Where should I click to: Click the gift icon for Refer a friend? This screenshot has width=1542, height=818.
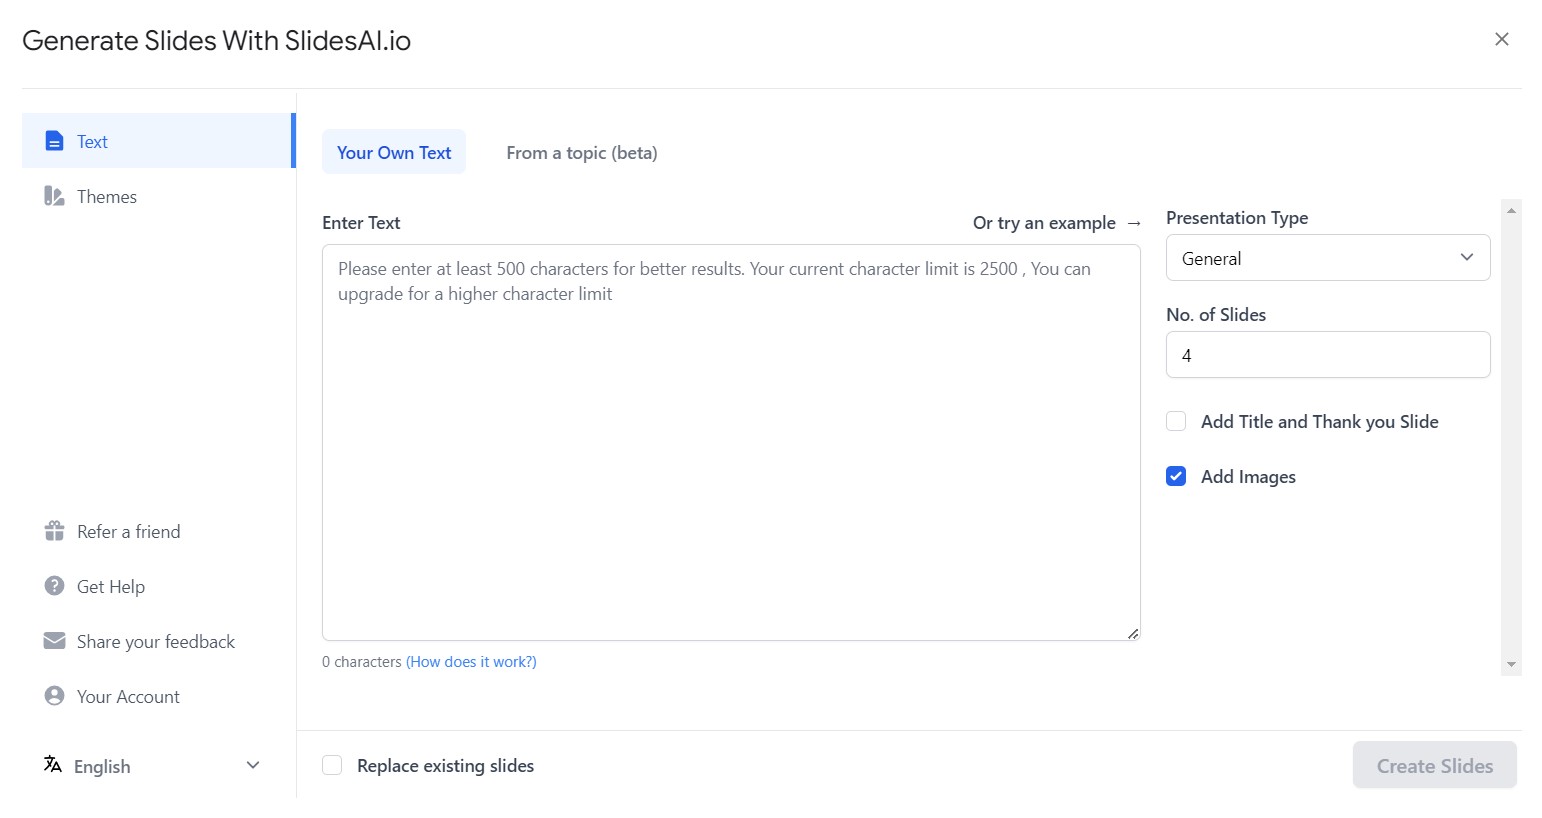click(54, 531)
